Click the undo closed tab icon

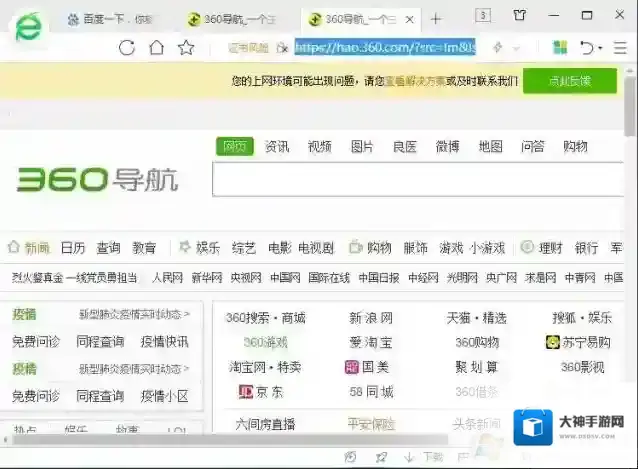586,48
